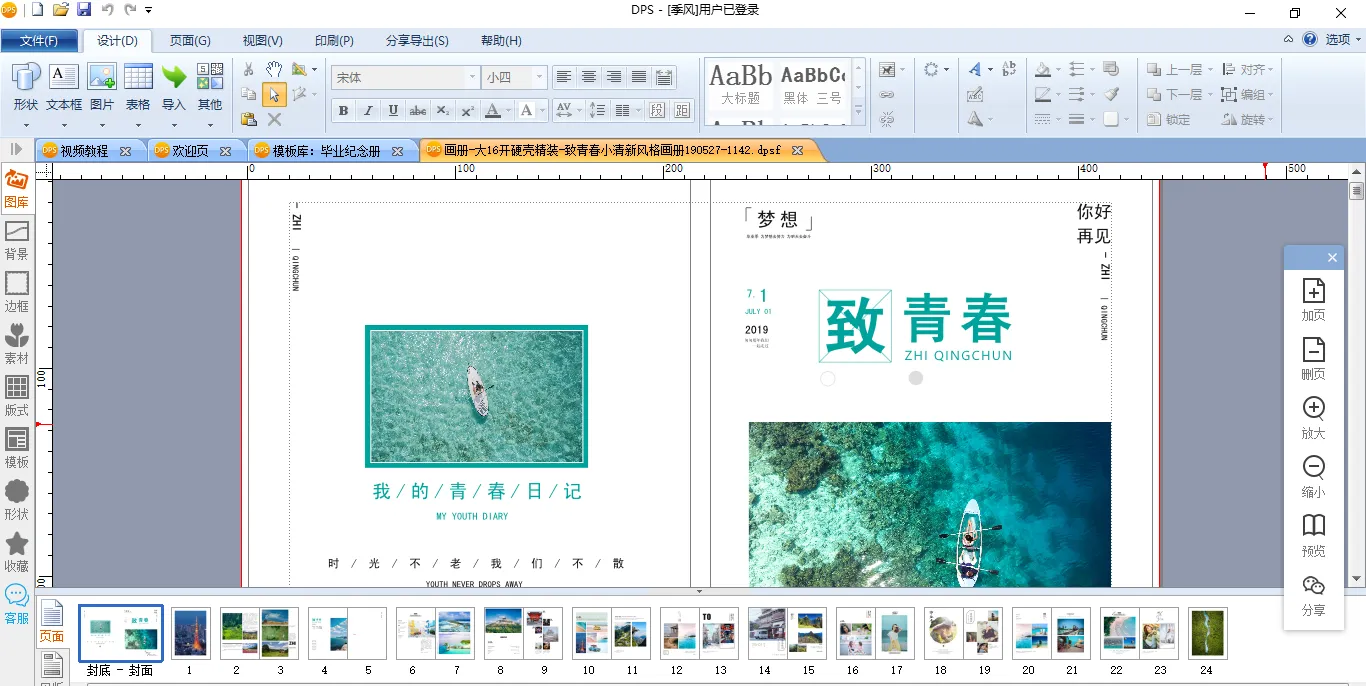
Task: Select page thumbnail labeled 24
Action: 1207,633
